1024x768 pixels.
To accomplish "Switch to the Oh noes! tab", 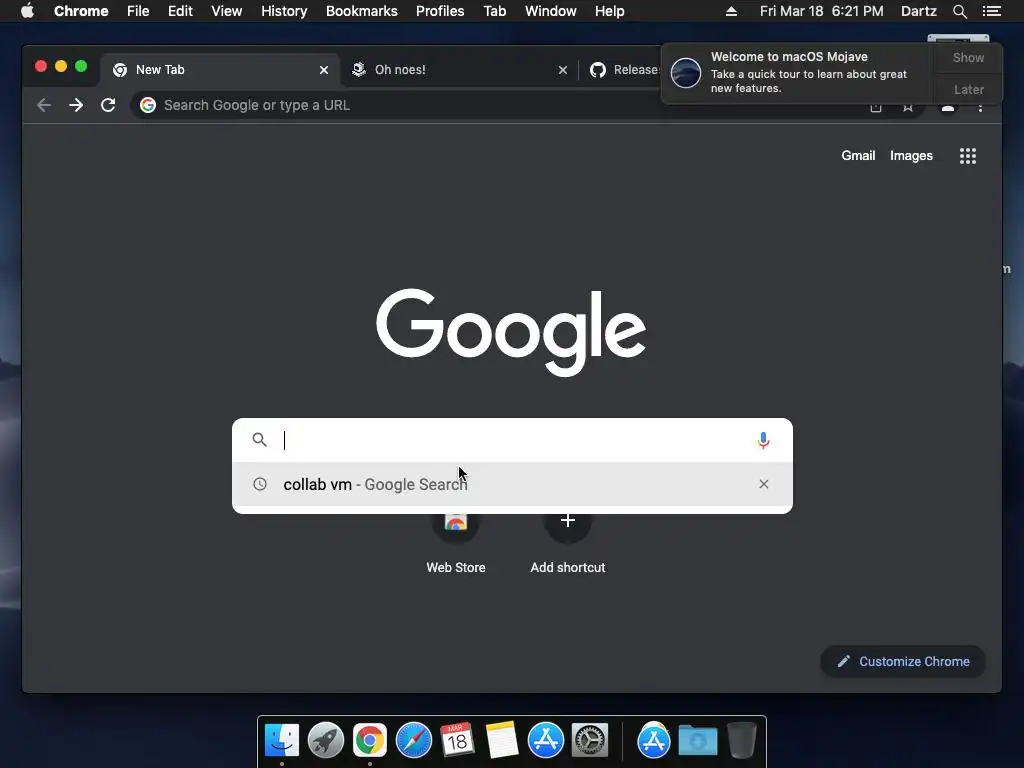I will tap(459, 70).
